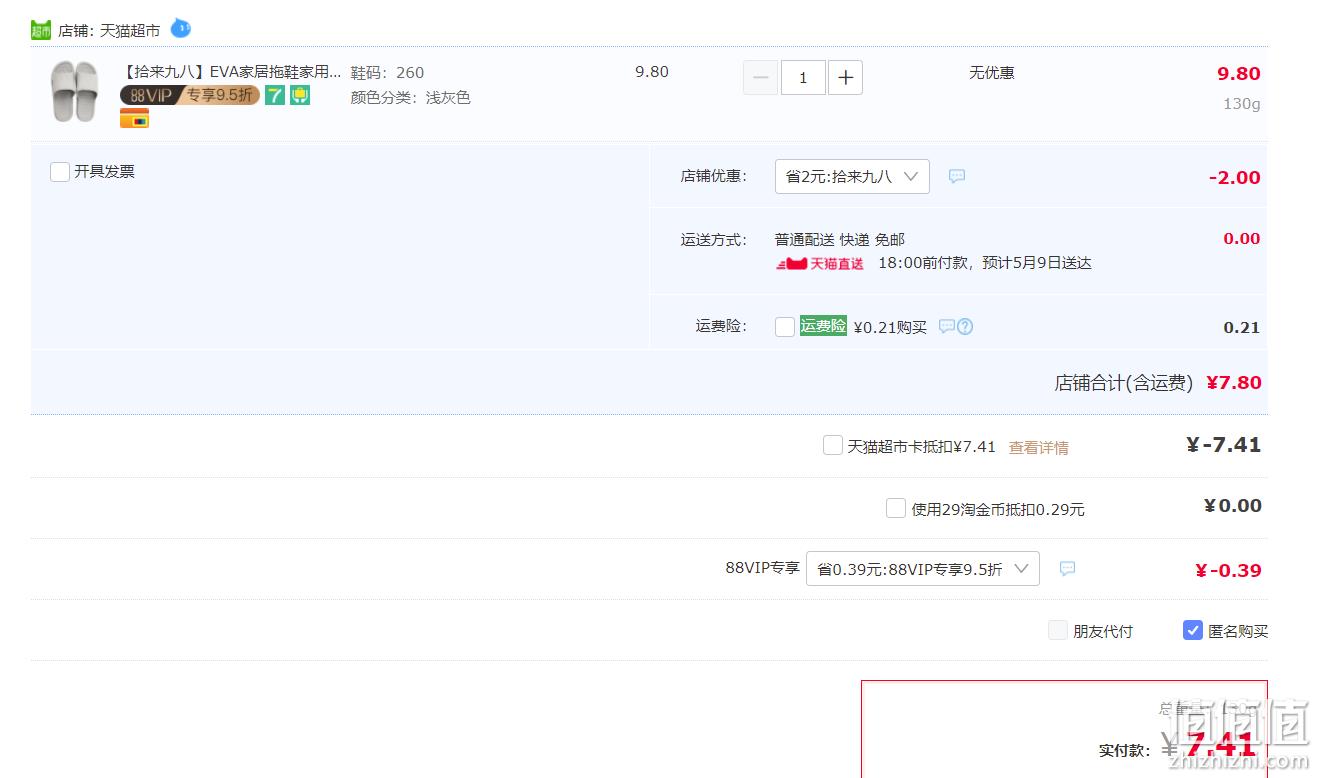Click the quantity input field showing 1

(x=803, y=77)
